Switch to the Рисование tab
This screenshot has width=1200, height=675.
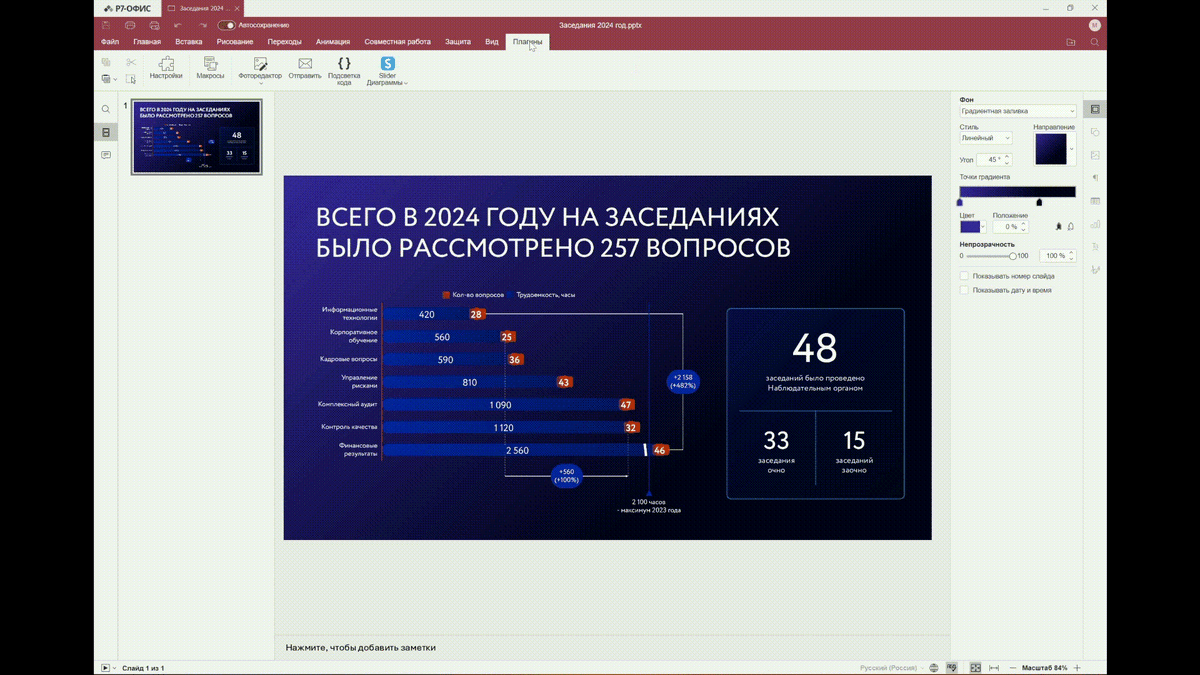(x=235, y=42)
